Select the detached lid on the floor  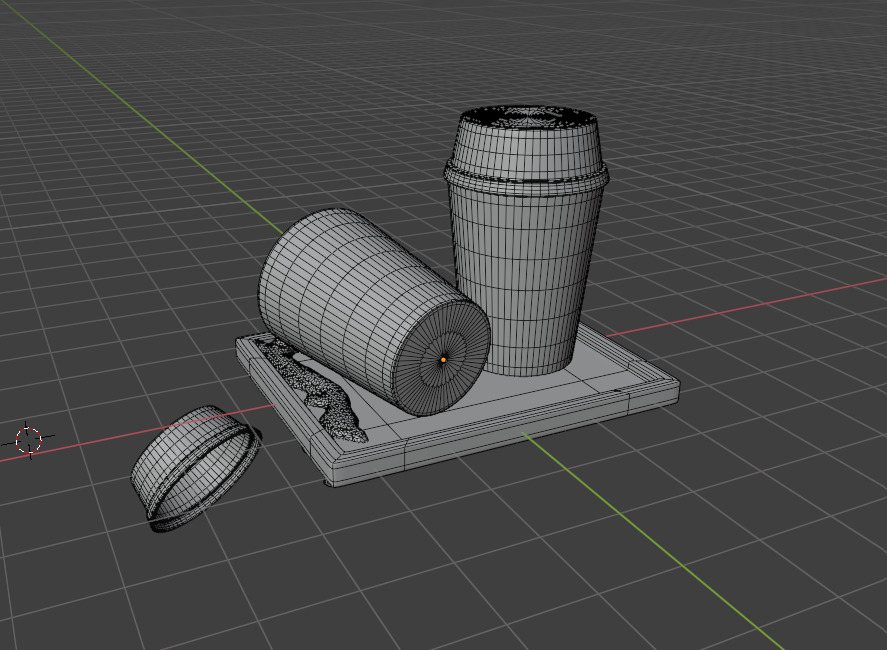(x=195, y=469)
